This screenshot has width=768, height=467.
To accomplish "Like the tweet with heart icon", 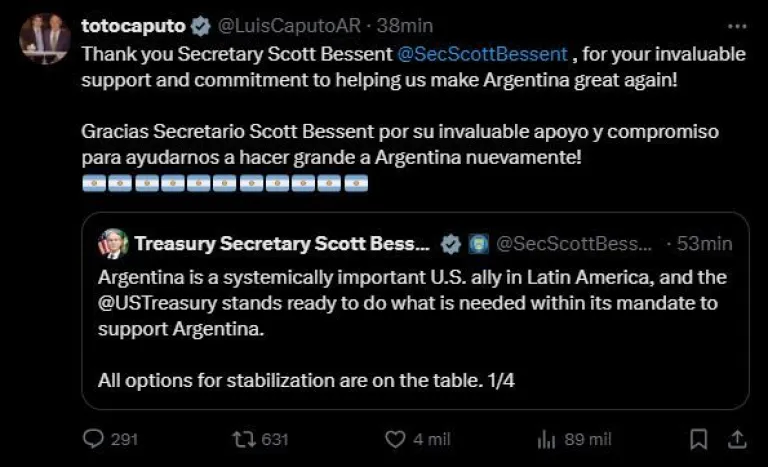I will tap(397, 438).
